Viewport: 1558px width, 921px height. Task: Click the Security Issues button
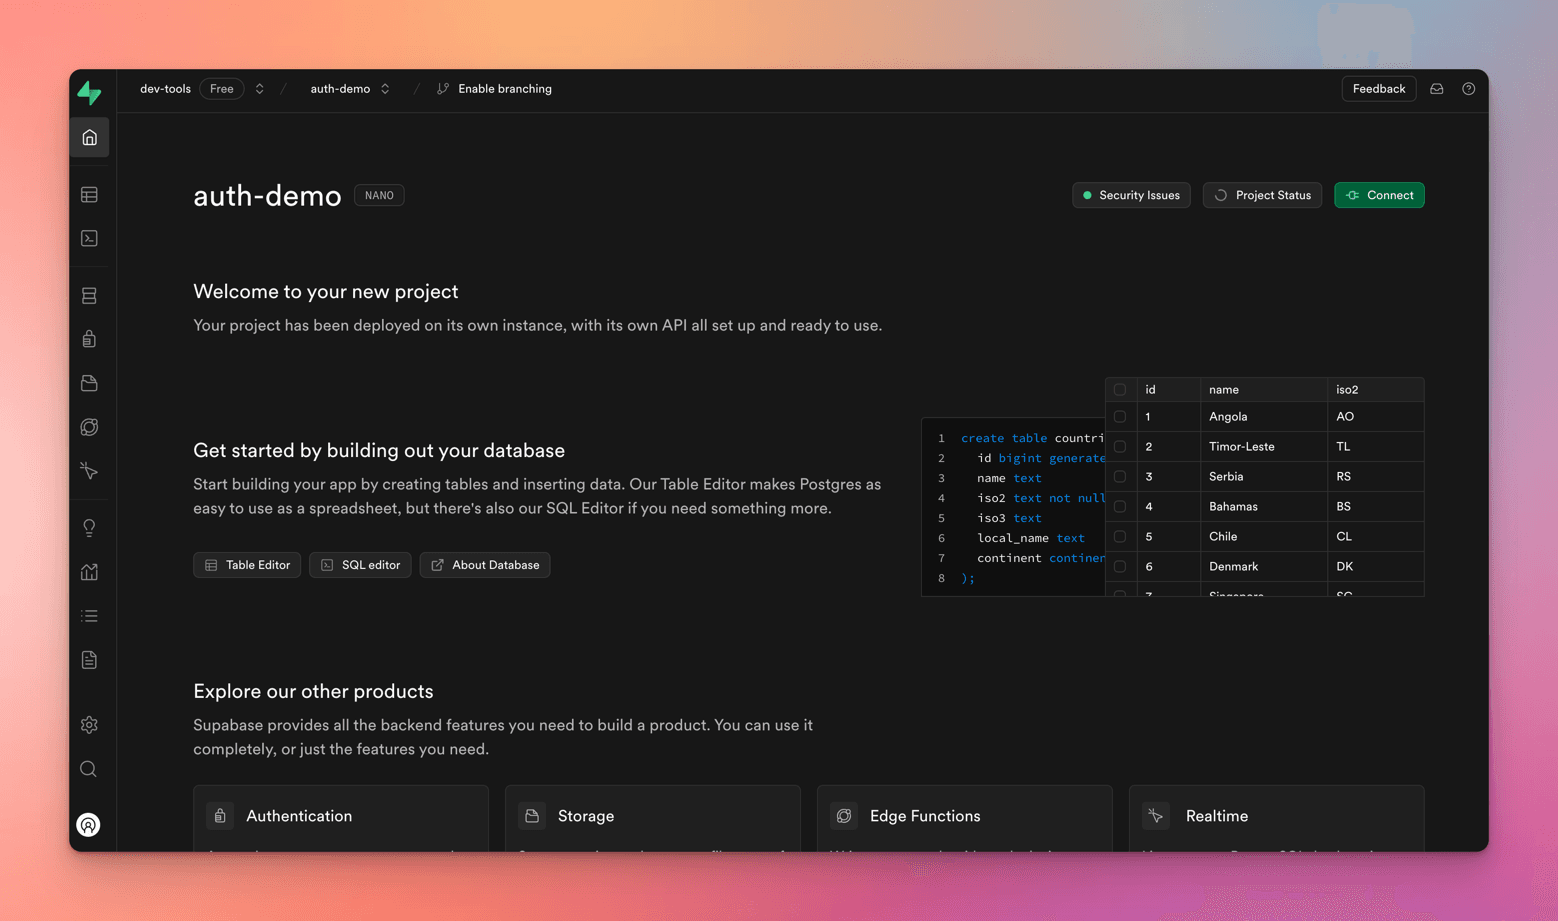pyautogui.click(x=1131, y=195)
